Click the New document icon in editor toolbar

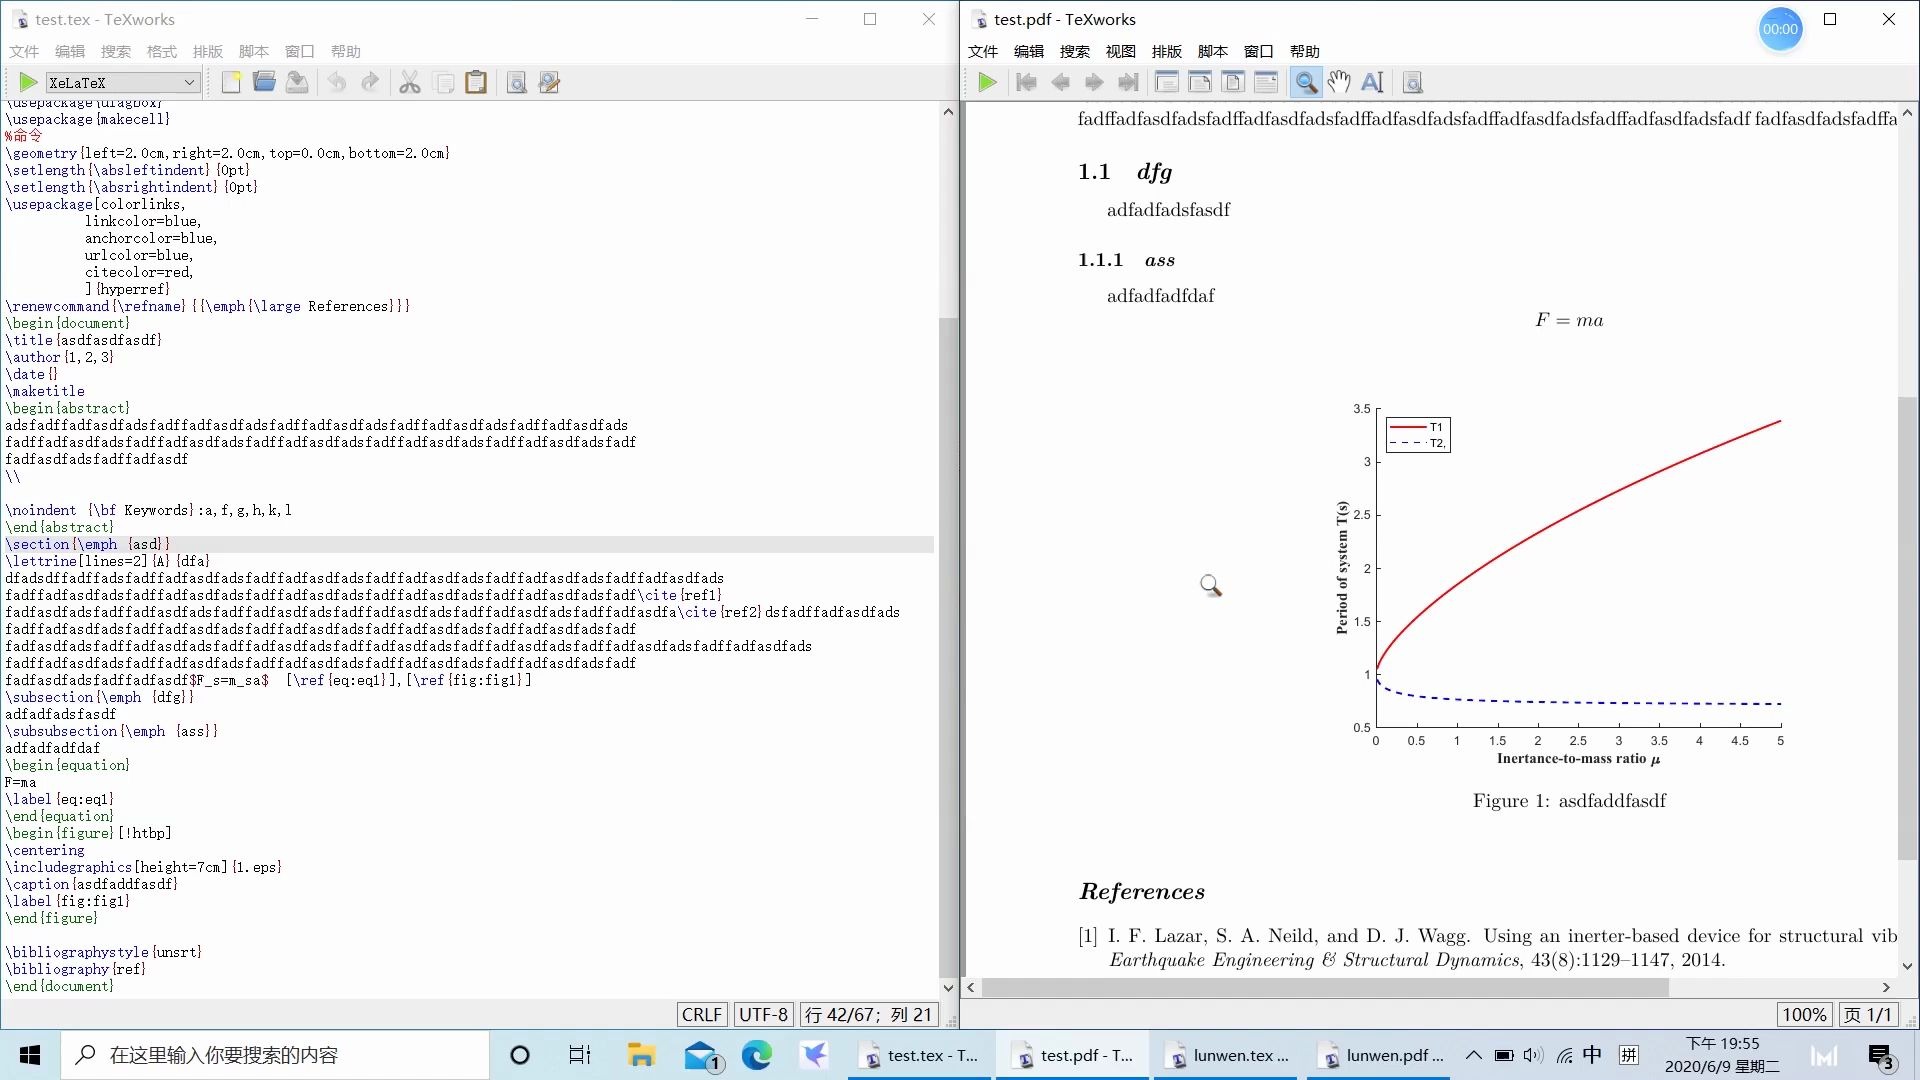(x=231, y=83)
